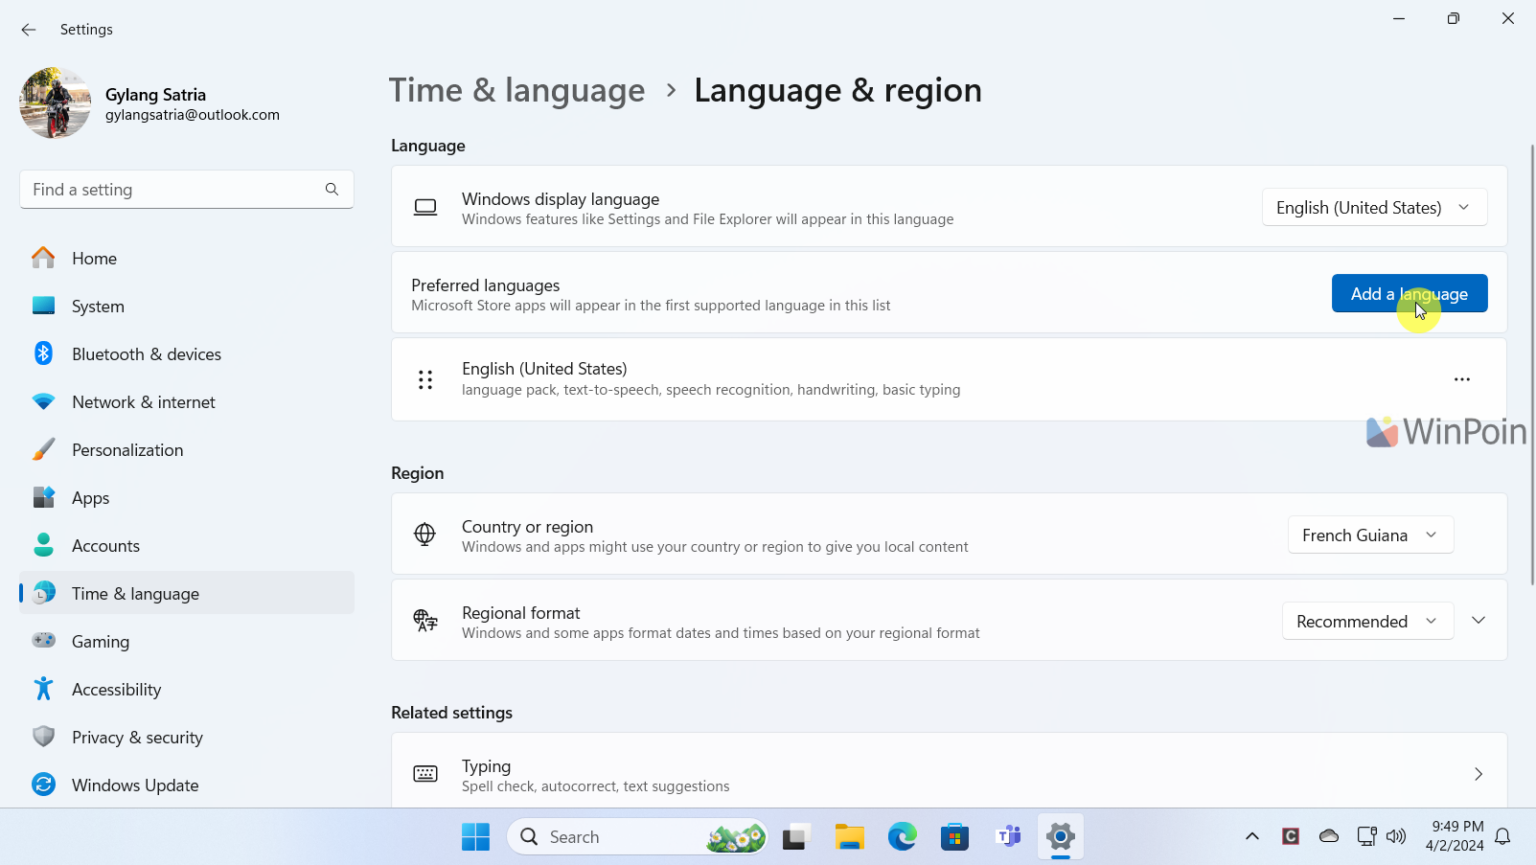1536x865 pixels.
Task: Click the Time & language breadcrumb
Action: [517, 90]
